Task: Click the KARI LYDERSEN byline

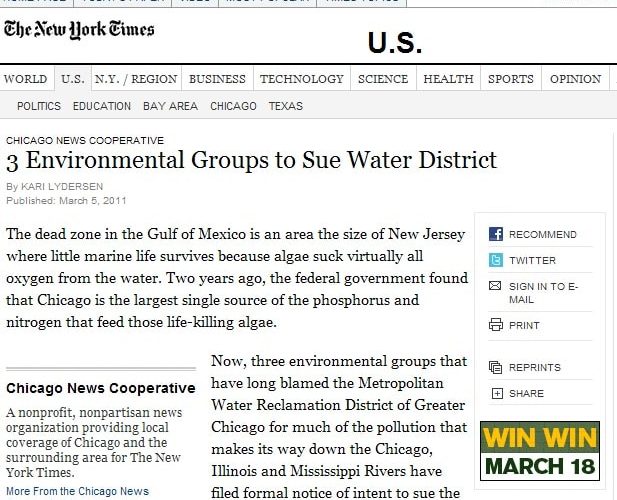Action: pyautogui.click(x=62, y=186)
